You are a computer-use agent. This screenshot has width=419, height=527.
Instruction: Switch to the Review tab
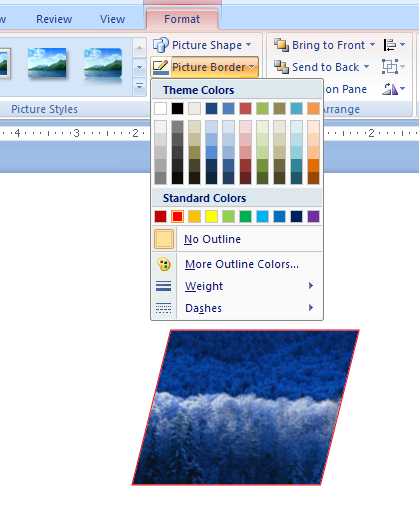pyautogui.click(x=54, y=19)
